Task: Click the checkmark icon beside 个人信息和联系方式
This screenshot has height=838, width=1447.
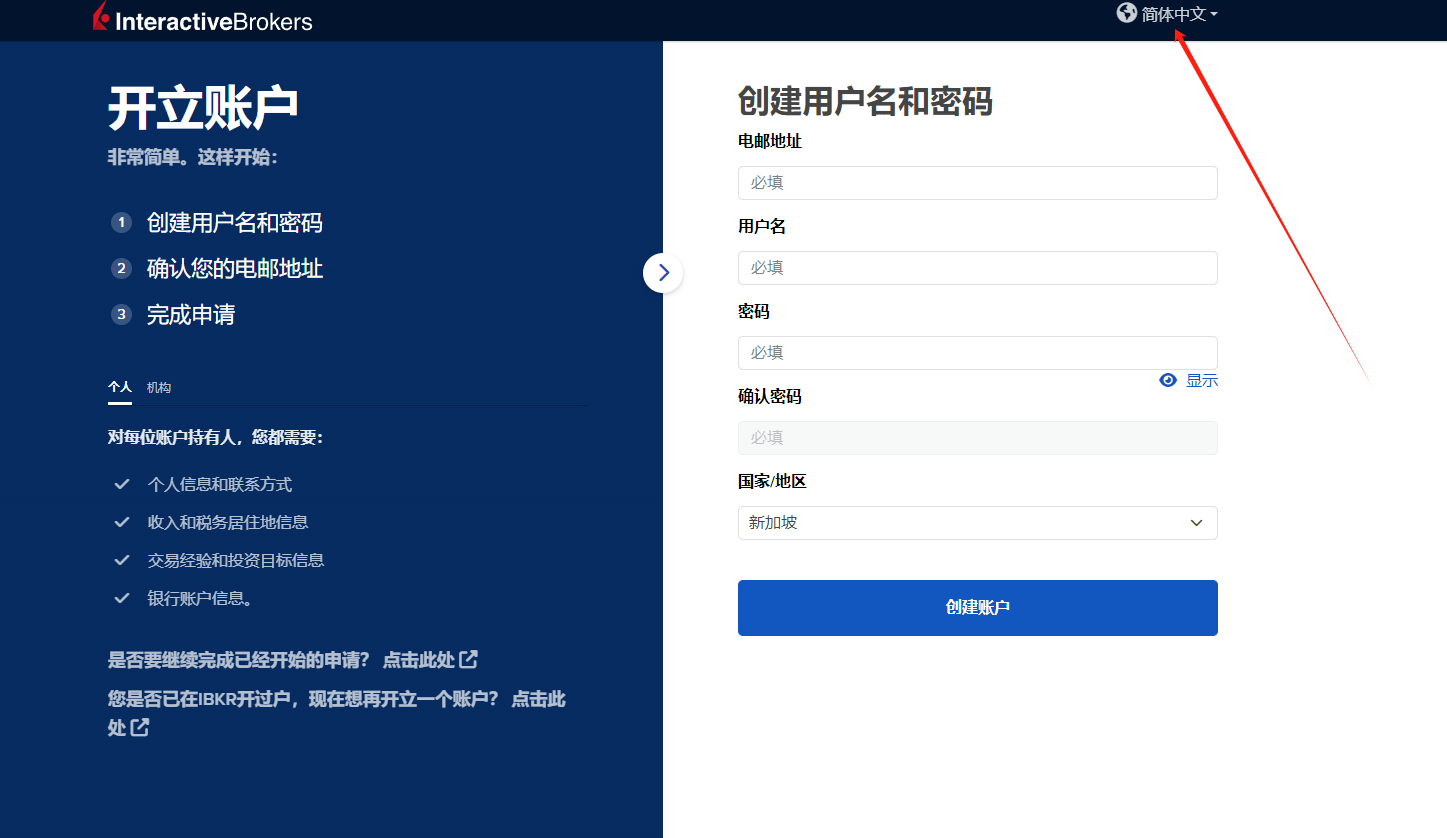Action: pyautogui.click(x=122, y=483)
